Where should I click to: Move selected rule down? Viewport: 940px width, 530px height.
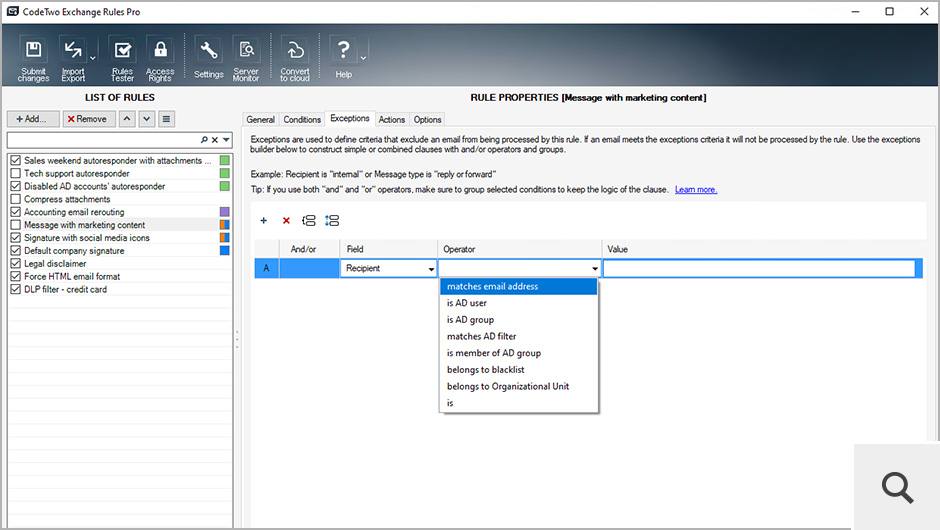tap(147, 119)
